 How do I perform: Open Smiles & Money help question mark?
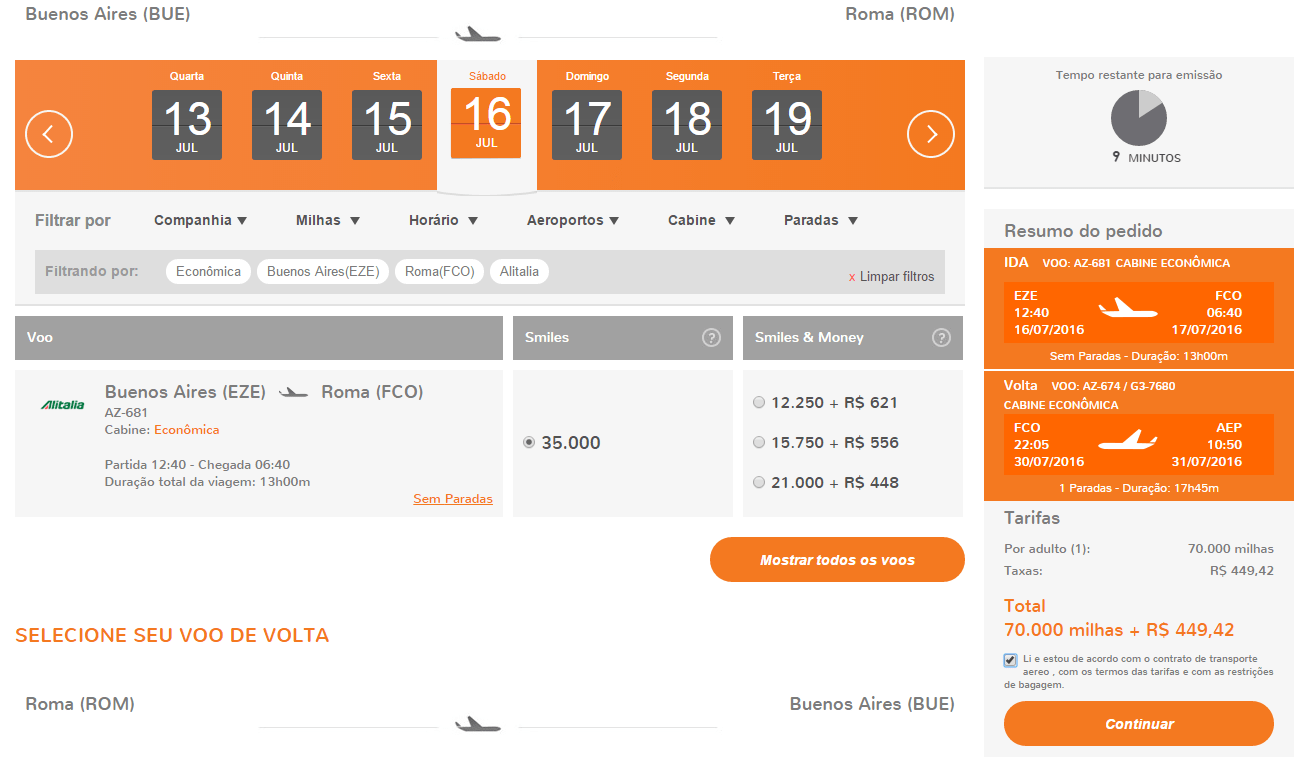click(941, 338)
